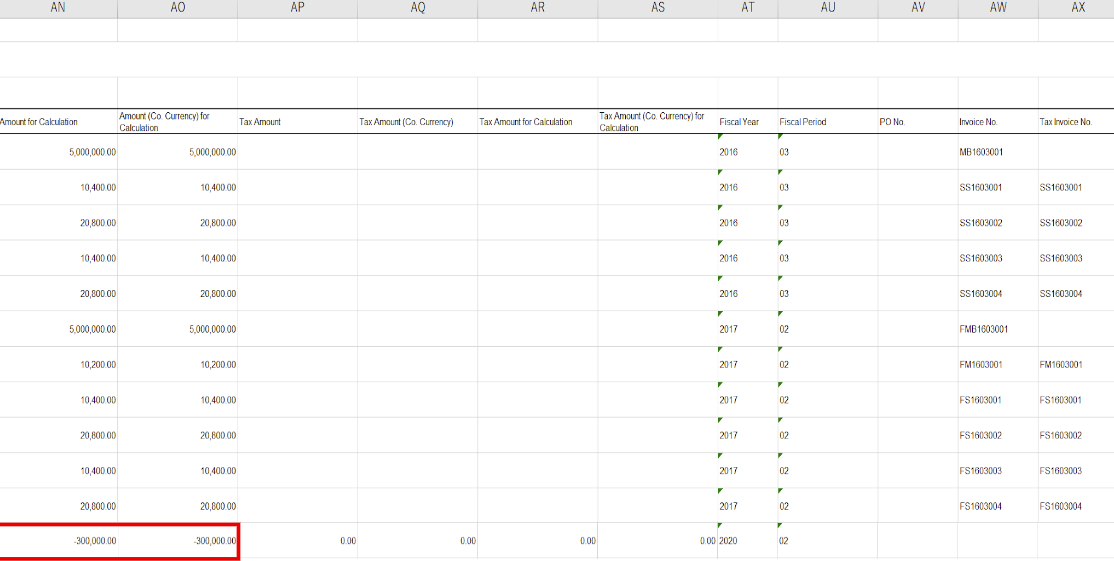Select FS1603001 in the Invoice No. column
Screen dimensions: 1114x561
tap(998, 400)
